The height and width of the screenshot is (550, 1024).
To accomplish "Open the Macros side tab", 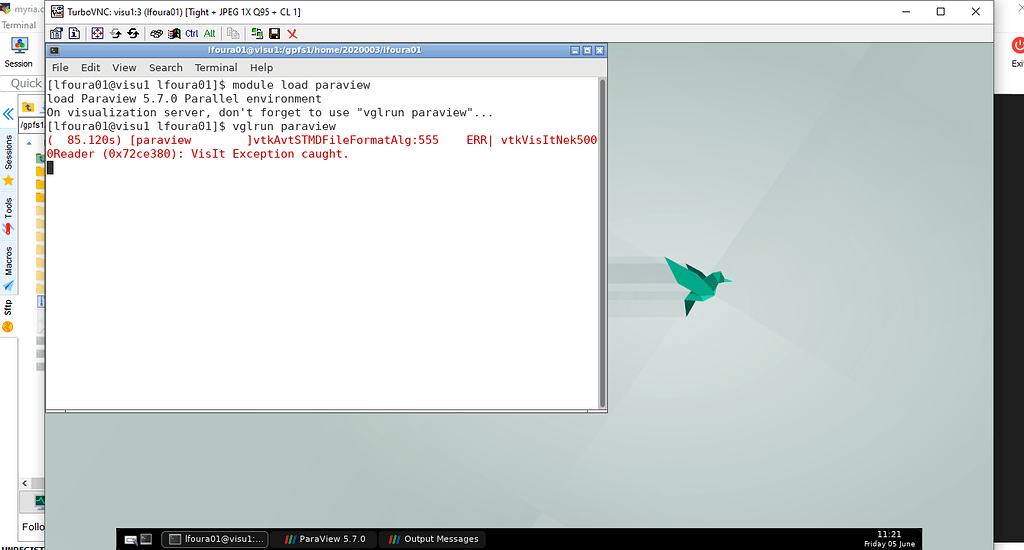I will 8,268.
